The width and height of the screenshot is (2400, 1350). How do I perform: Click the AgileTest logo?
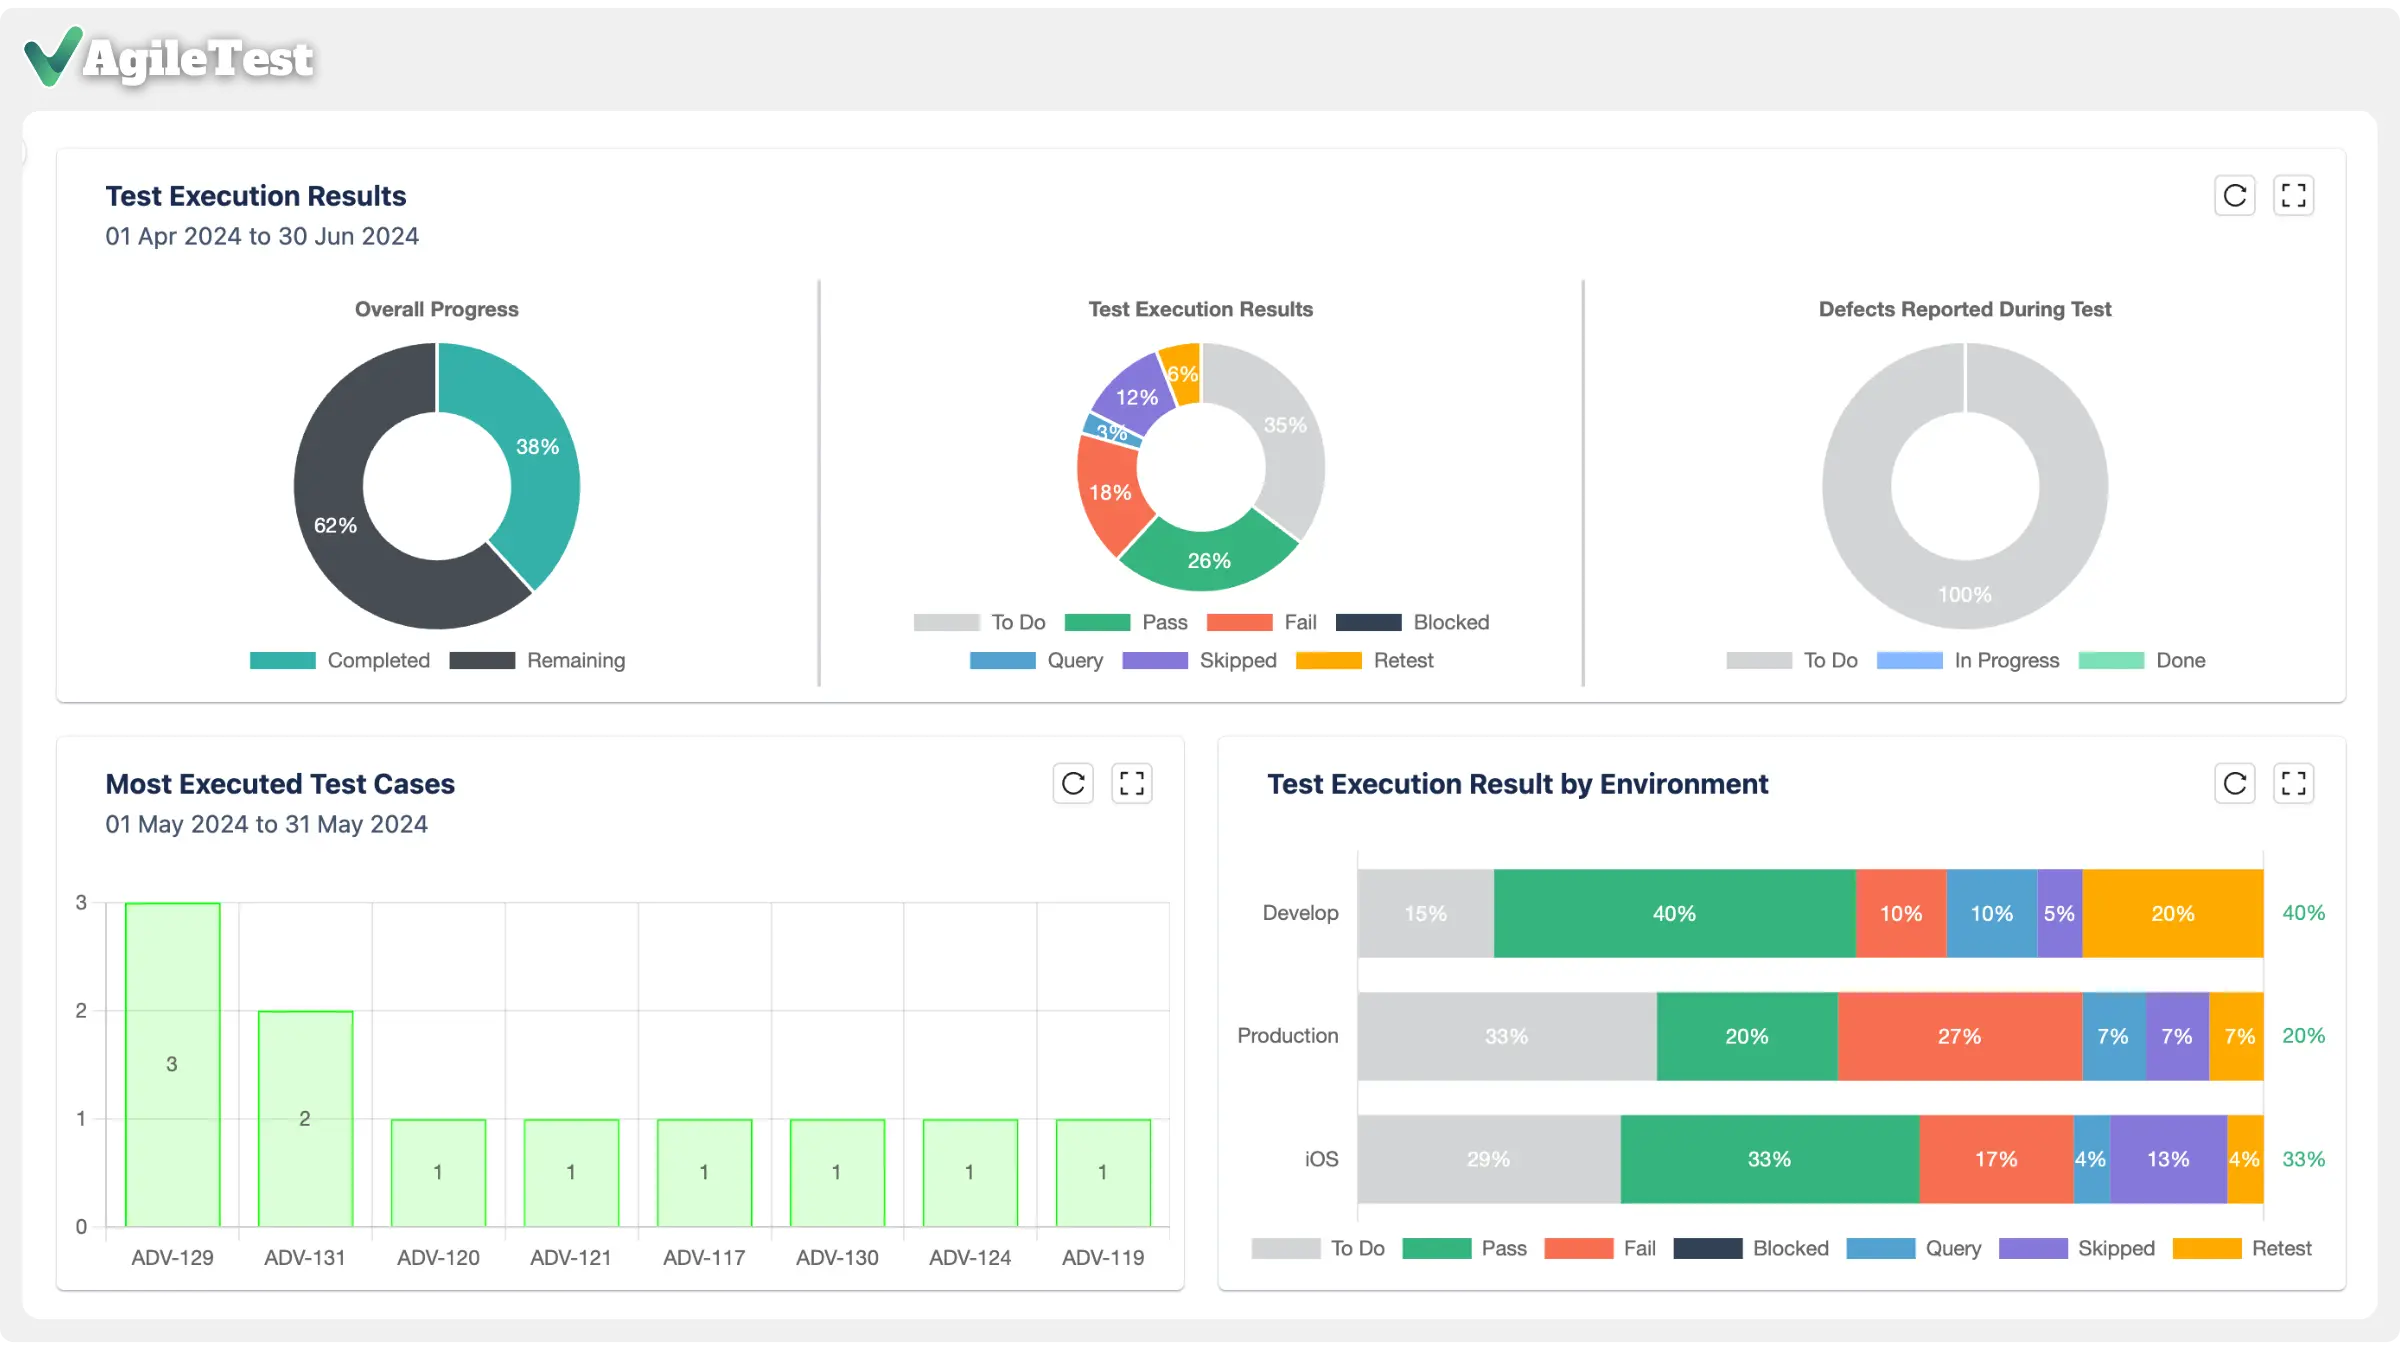168,58
